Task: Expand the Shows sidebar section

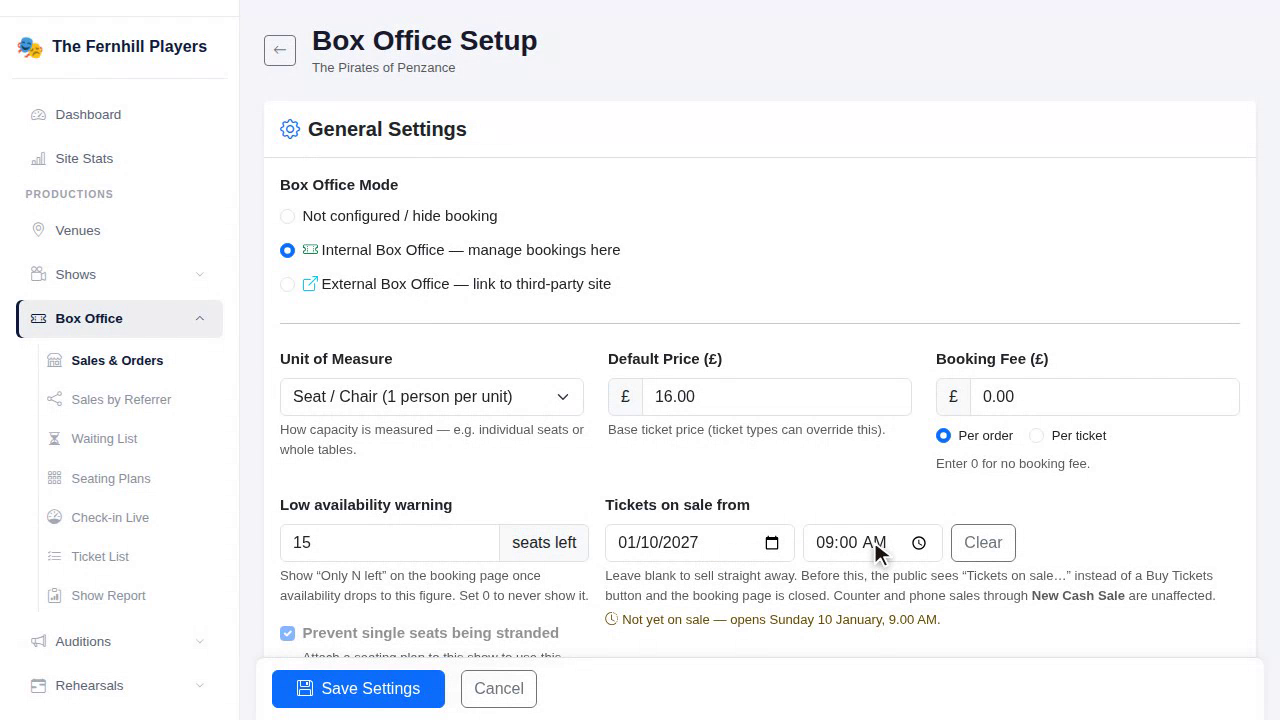Action: coord(199,274)
